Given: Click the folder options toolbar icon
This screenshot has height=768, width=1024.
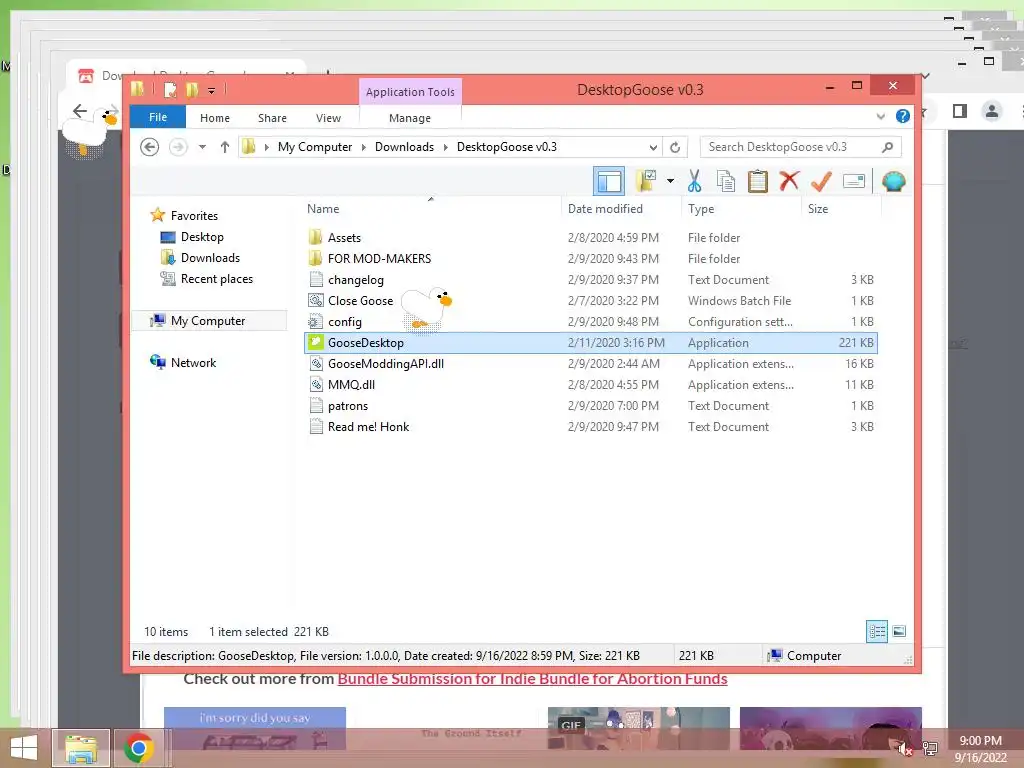Looking at the screenshot, I should tap(646, 181).
